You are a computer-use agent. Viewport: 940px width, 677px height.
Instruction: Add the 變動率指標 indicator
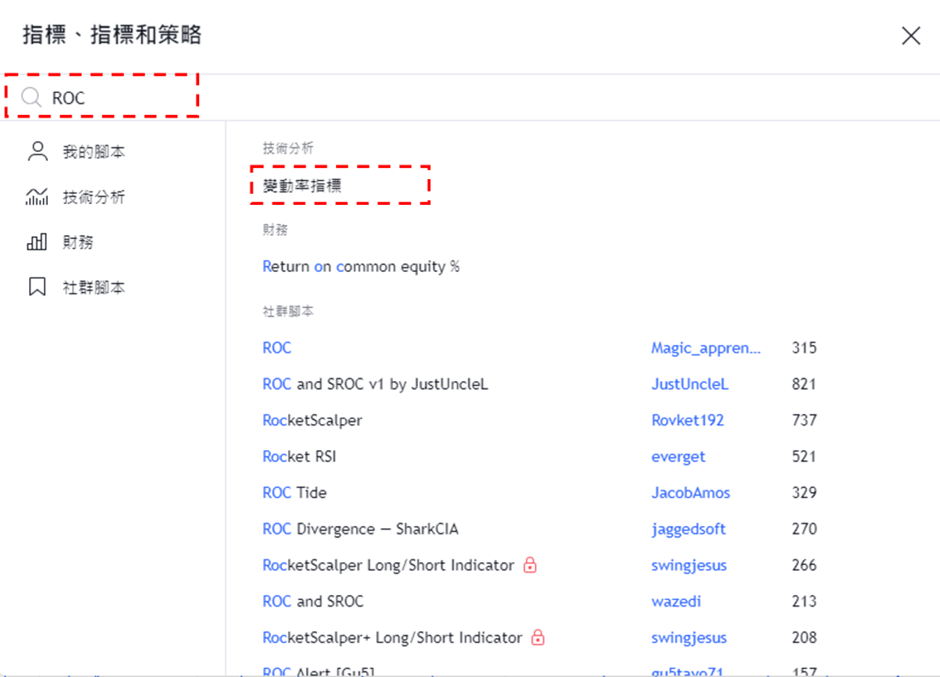(303, 185)
